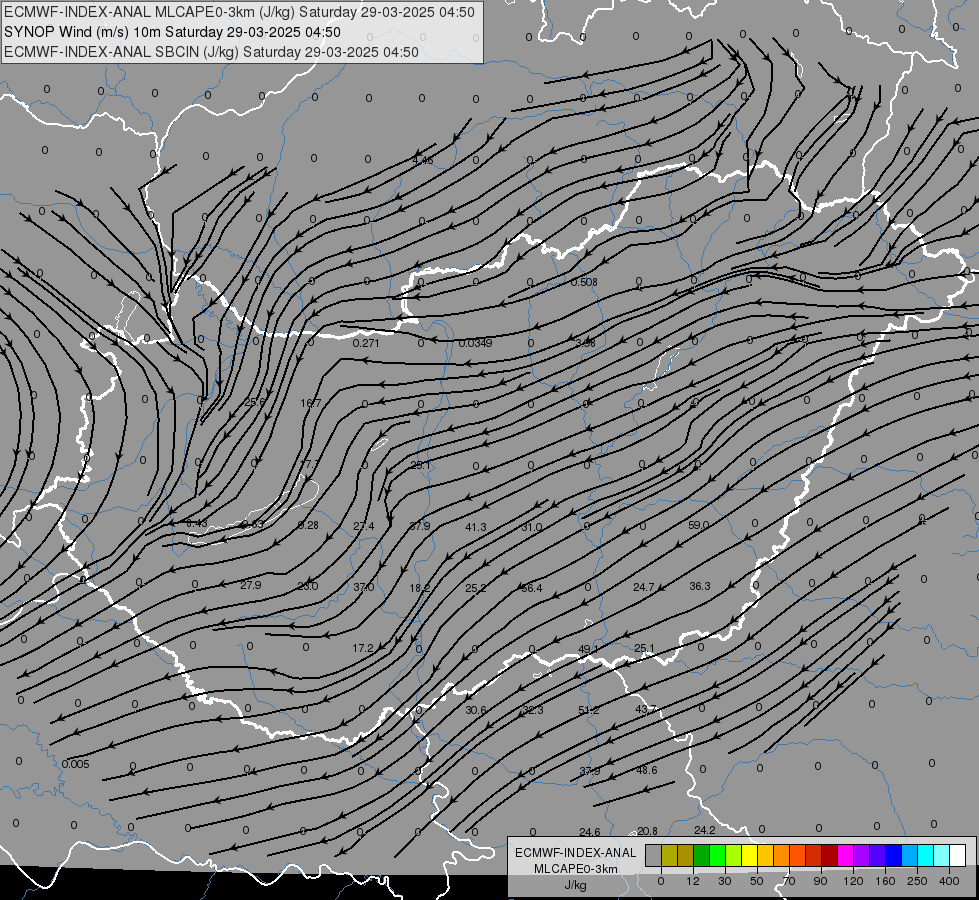The width and height of the screenshot is (979, 900).
Task: Click the map value 27.4
Action: point(363,527)
